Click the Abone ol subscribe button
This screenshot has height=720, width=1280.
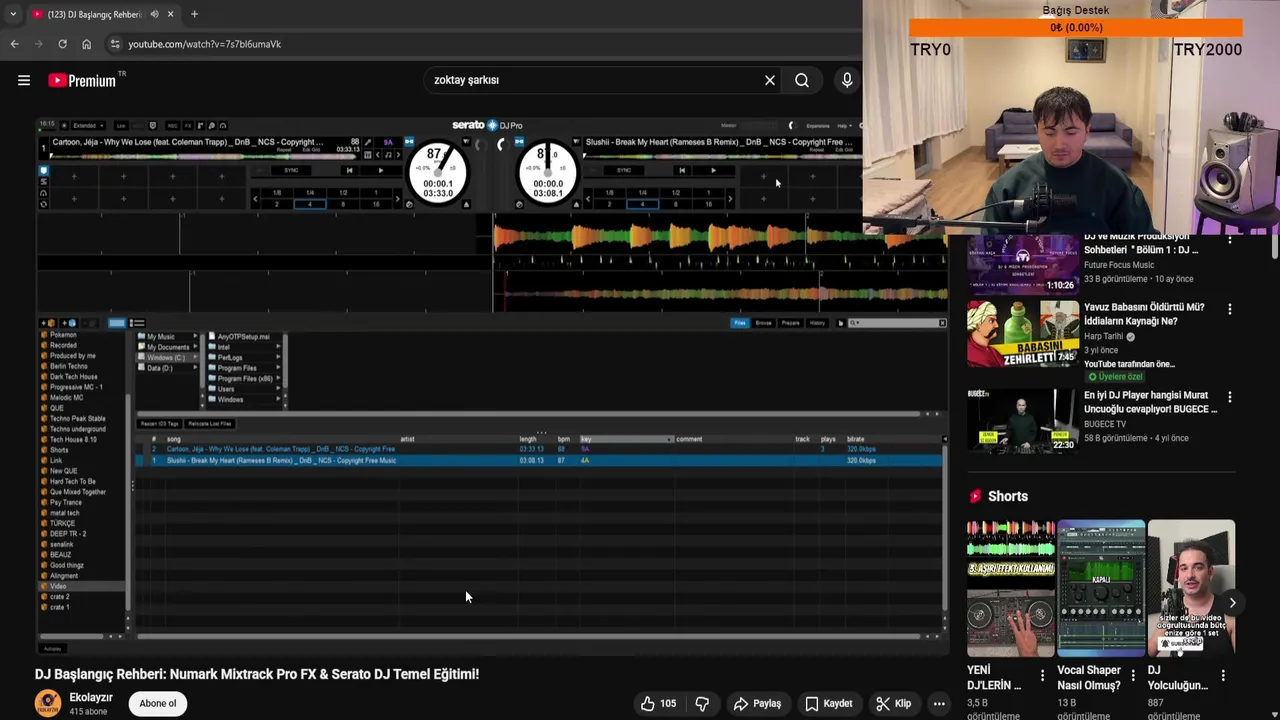(x=158, y=703)
